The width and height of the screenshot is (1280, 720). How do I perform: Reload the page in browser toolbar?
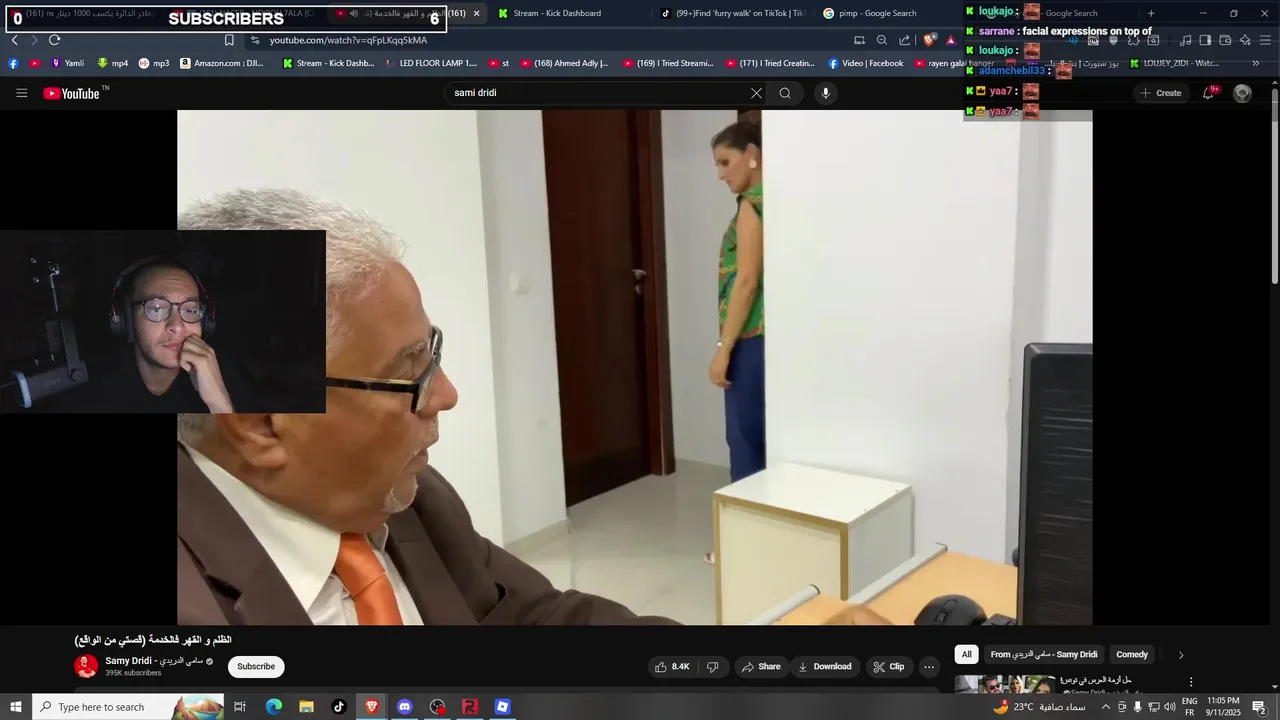(x=54, y=40)
